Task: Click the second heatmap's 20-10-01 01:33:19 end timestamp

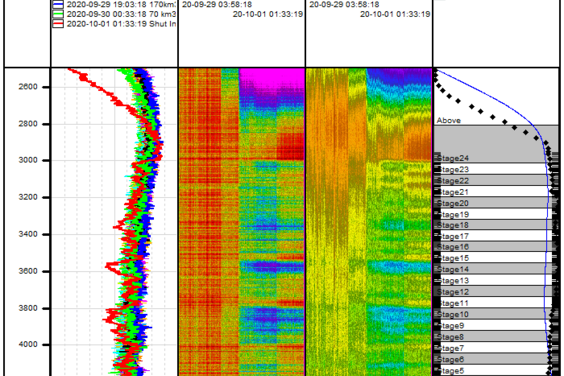Action: 395,14
